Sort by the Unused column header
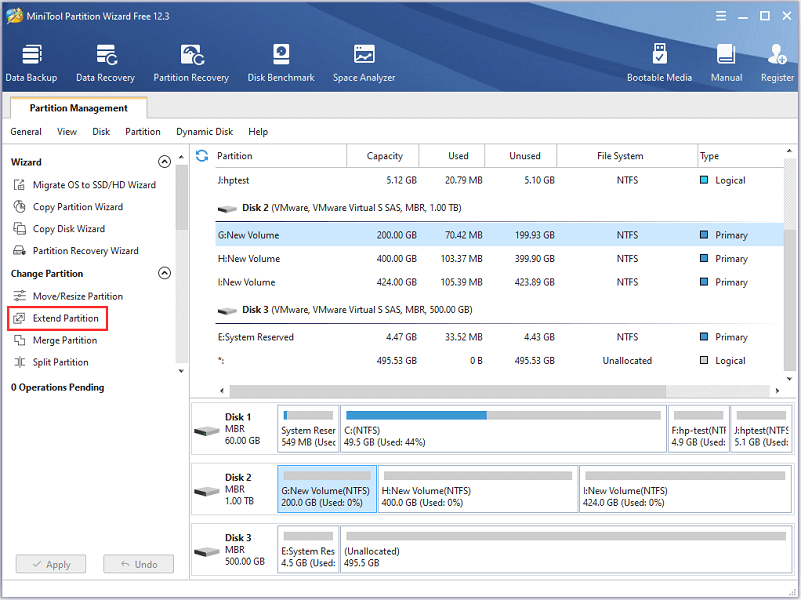This screenshot has height=600, width=801. [x=521, y=156]
